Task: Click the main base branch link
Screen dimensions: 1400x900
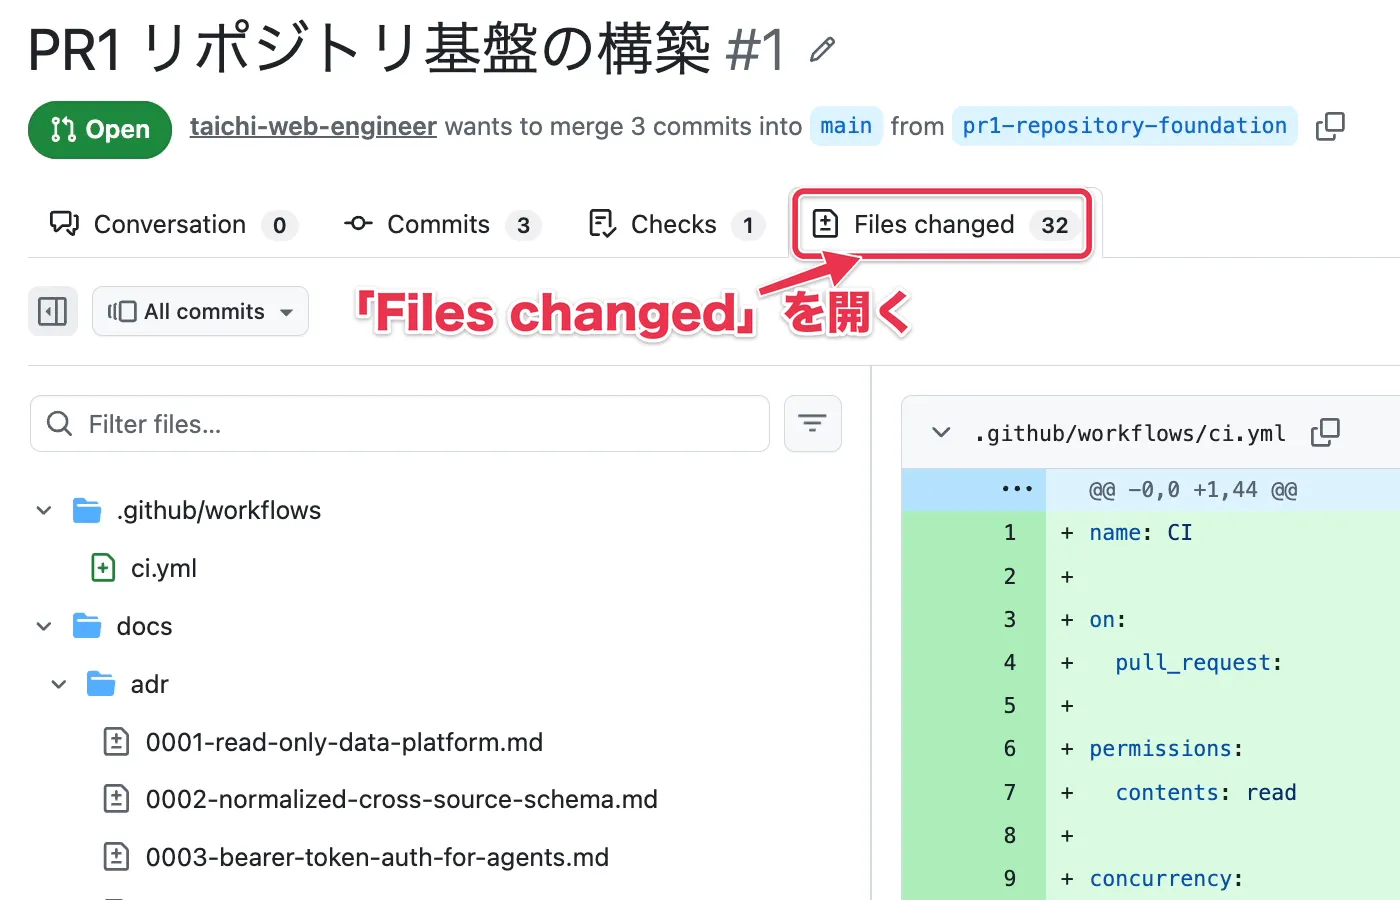Action: point(846,126)
